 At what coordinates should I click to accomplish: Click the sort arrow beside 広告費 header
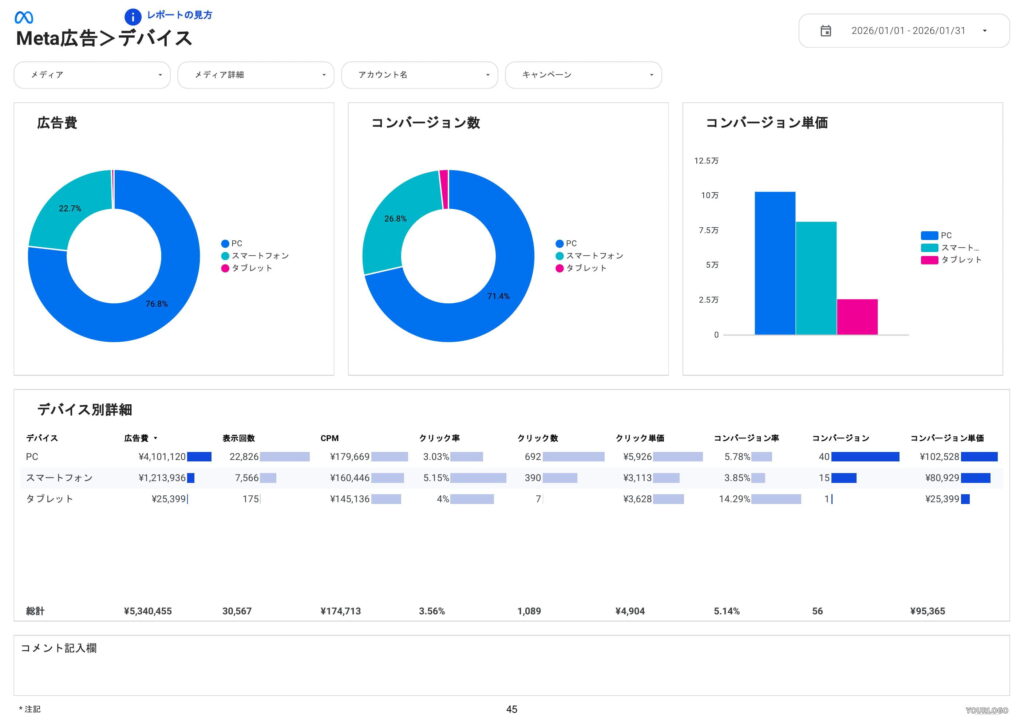(155, 438)
